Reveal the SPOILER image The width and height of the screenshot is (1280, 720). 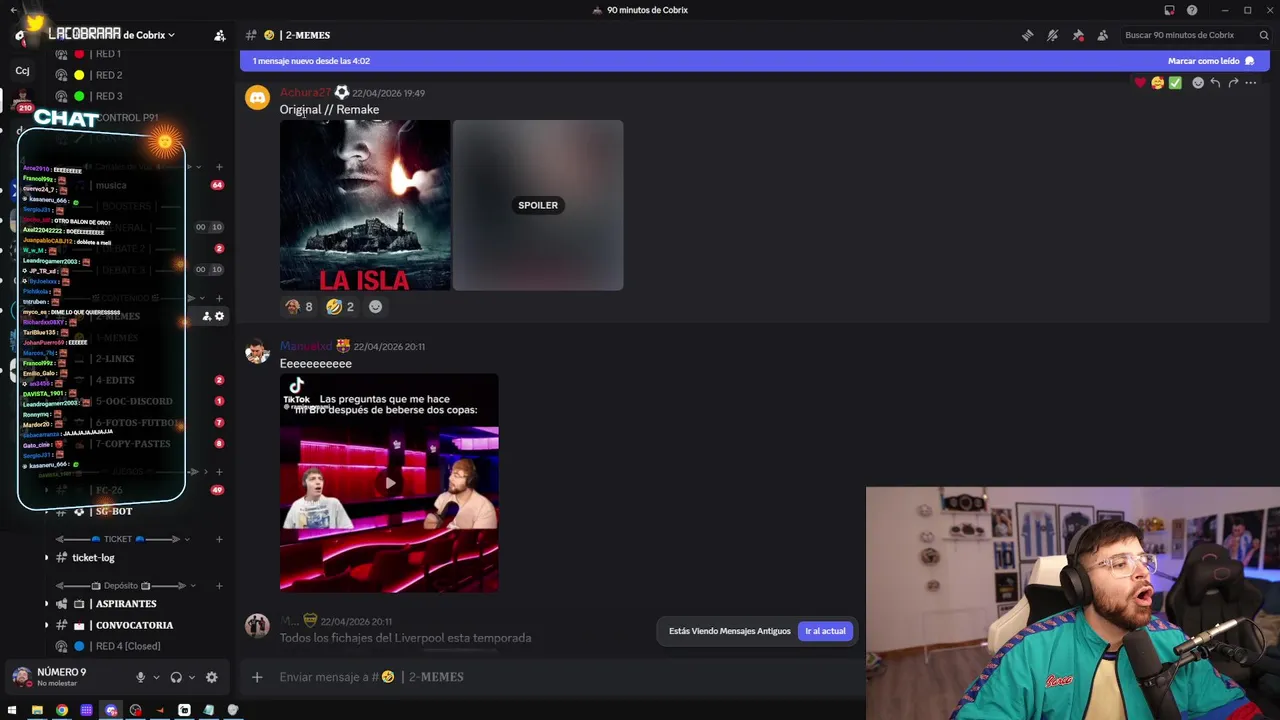point(538,205)
